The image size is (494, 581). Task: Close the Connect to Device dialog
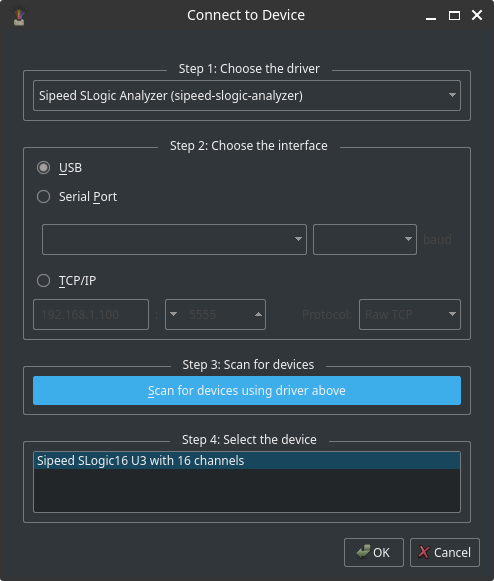(x=477, y=15)
